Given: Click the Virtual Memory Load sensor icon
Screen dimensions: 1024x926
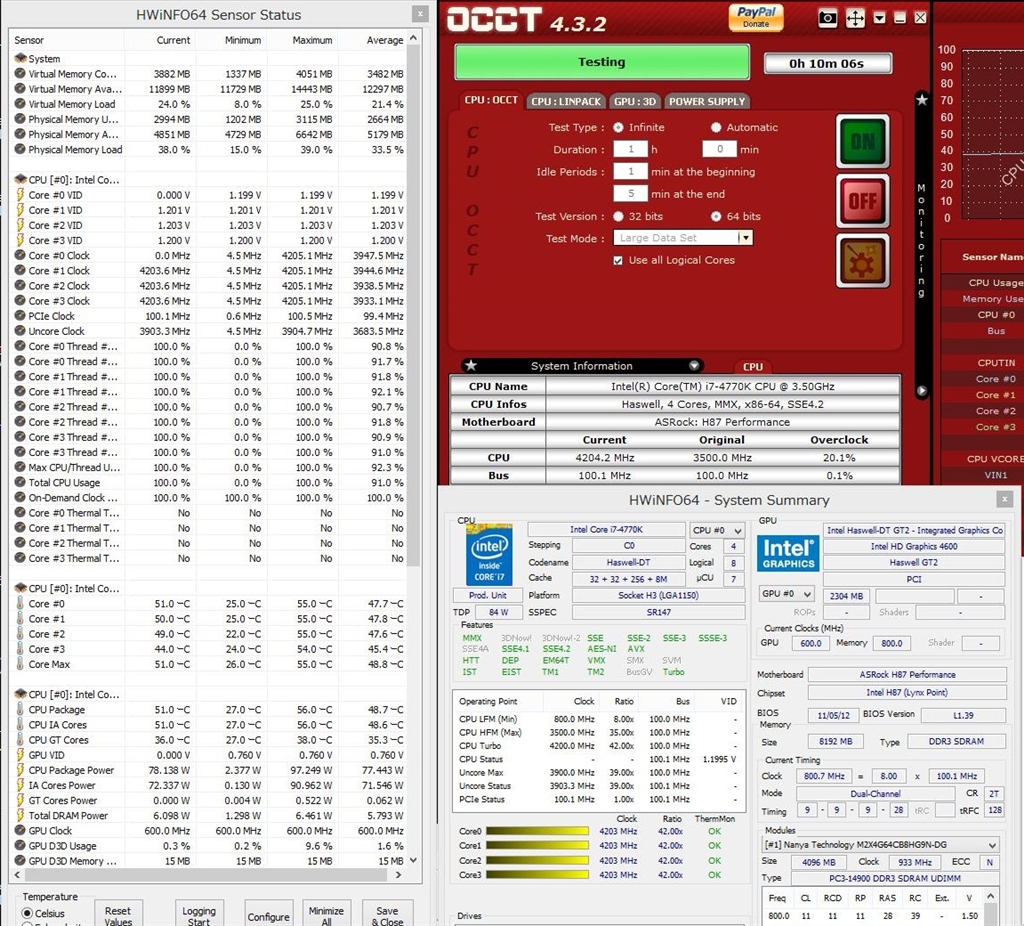Looking at the screenshot, I should click(x=20, y=104).
